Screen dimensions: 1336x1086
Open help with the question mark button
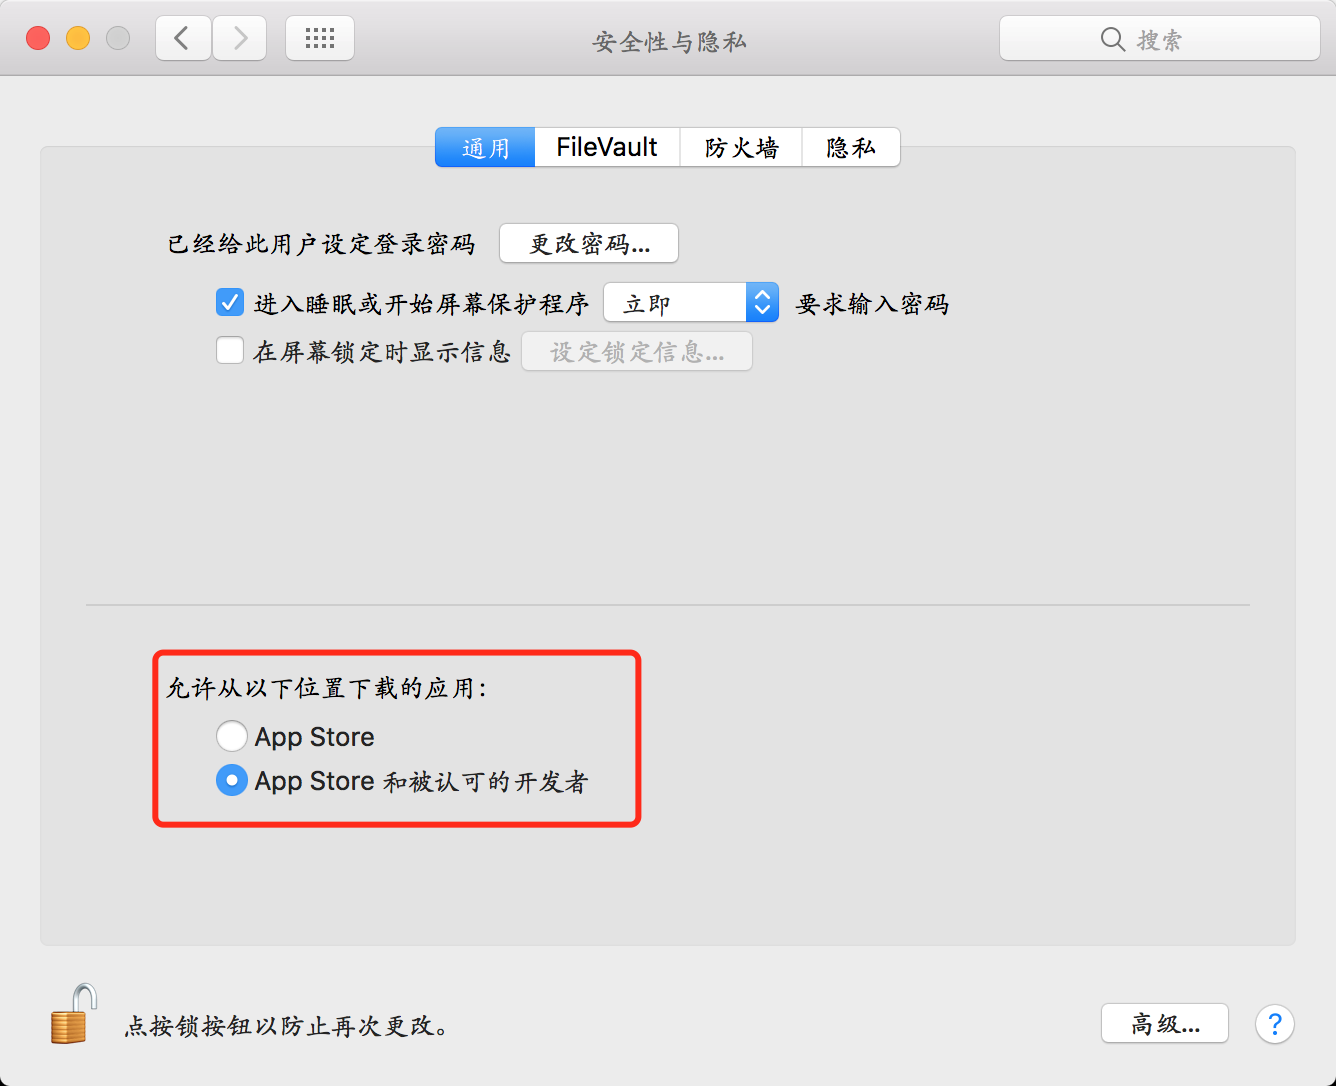[x=1275, y=1024]
